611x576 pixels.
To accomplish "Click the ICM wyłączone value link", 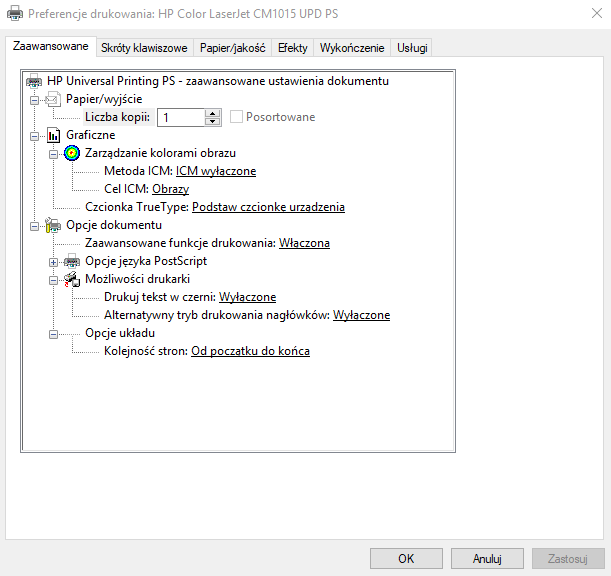I will [216, 171].
